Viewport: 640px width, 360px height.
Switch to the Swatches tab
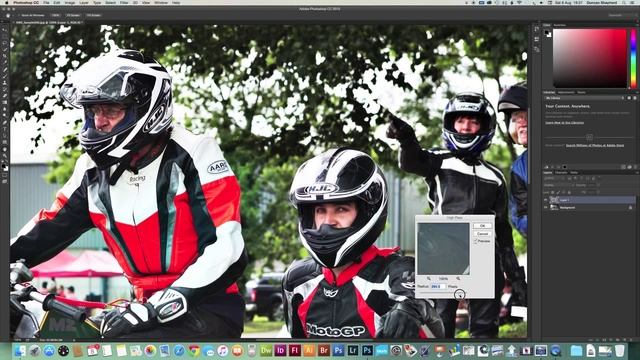(560, 25)
